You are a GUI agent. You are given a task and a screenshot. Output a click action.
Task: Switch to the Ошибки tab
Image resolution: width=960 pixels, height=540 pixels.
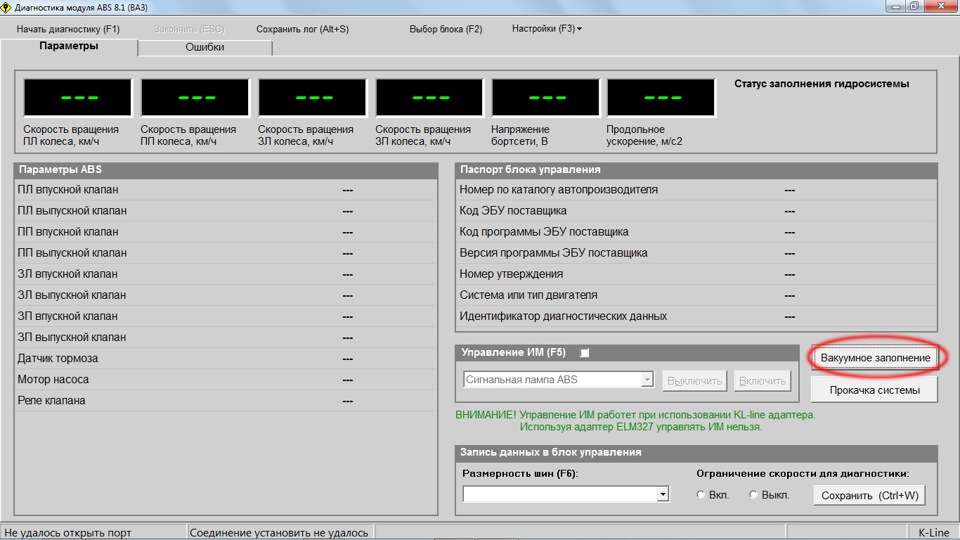coord(205,47)
